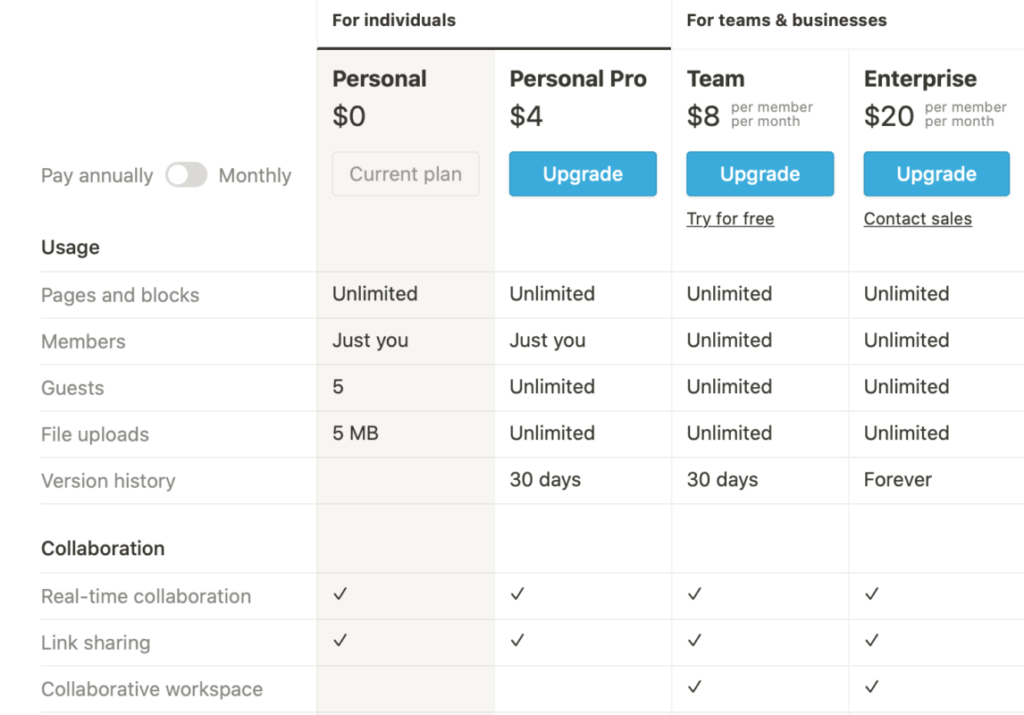Open the Contact sales link

(918, 219)
